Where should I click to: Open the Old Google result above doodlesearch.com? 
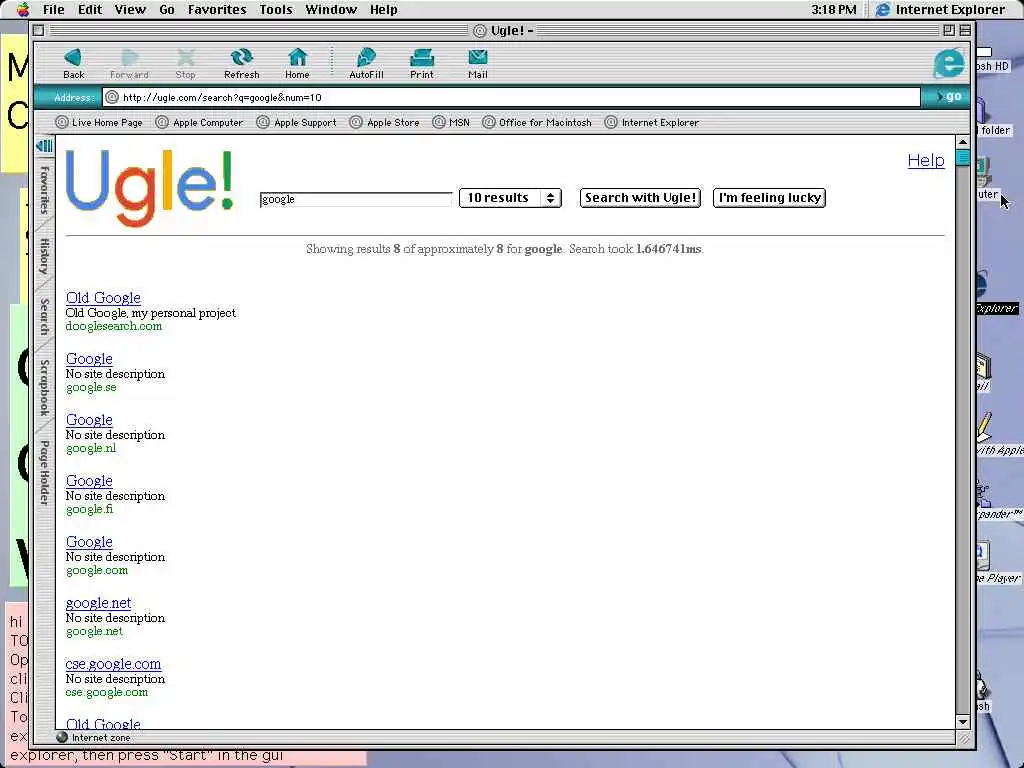[103, 298]
